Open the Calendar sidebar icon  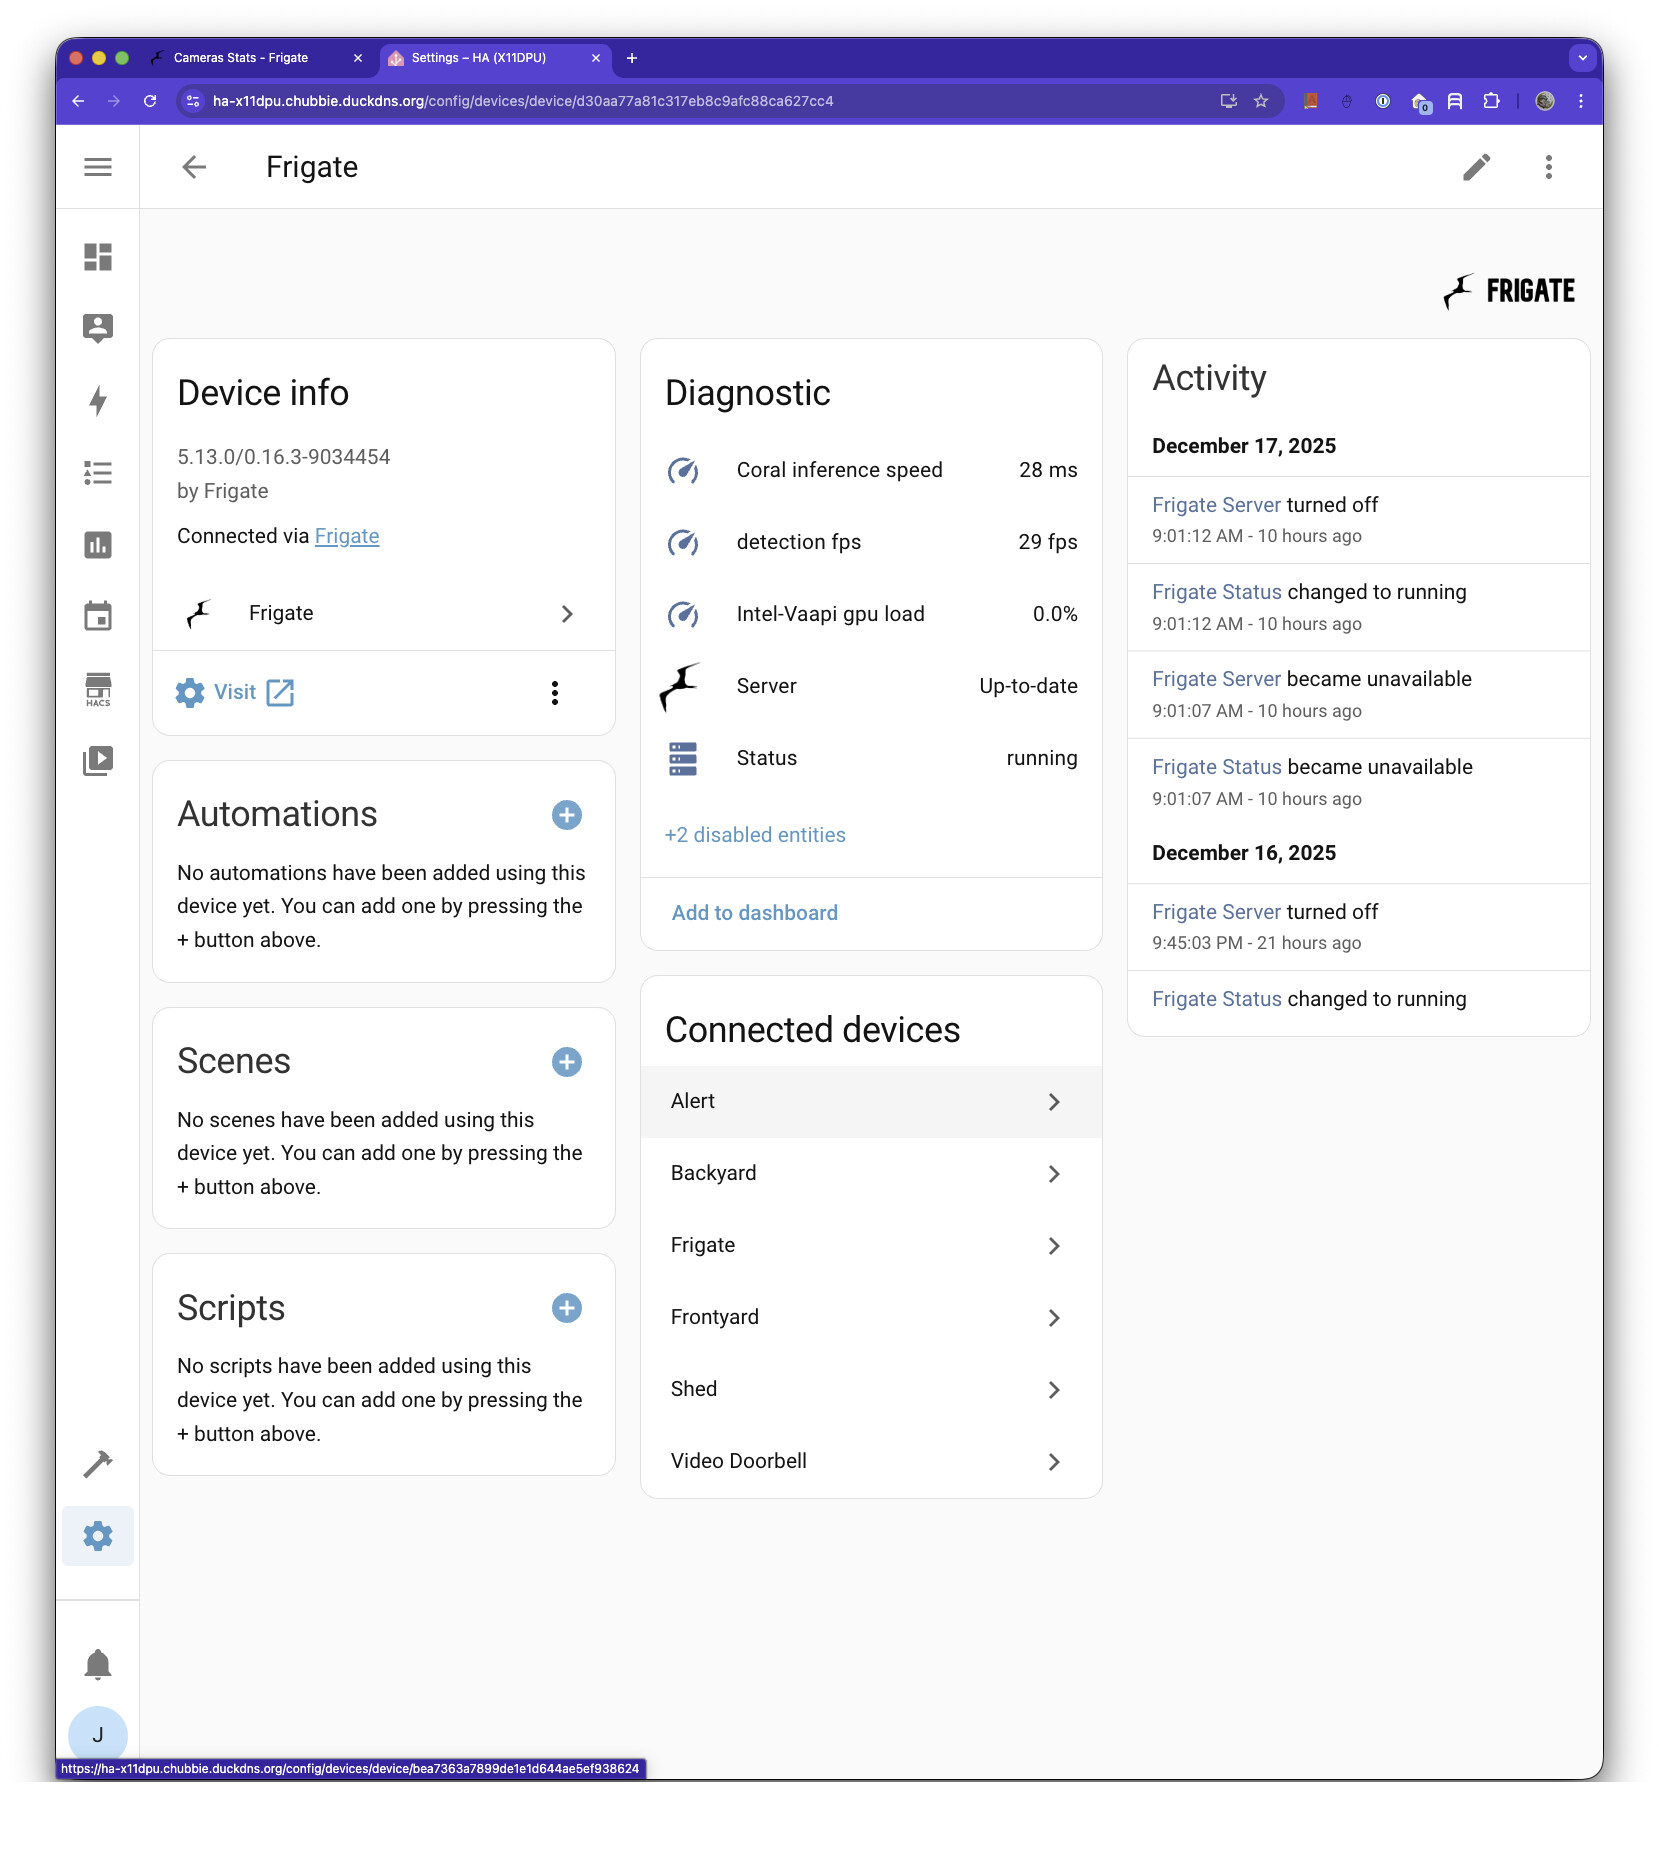98,616
